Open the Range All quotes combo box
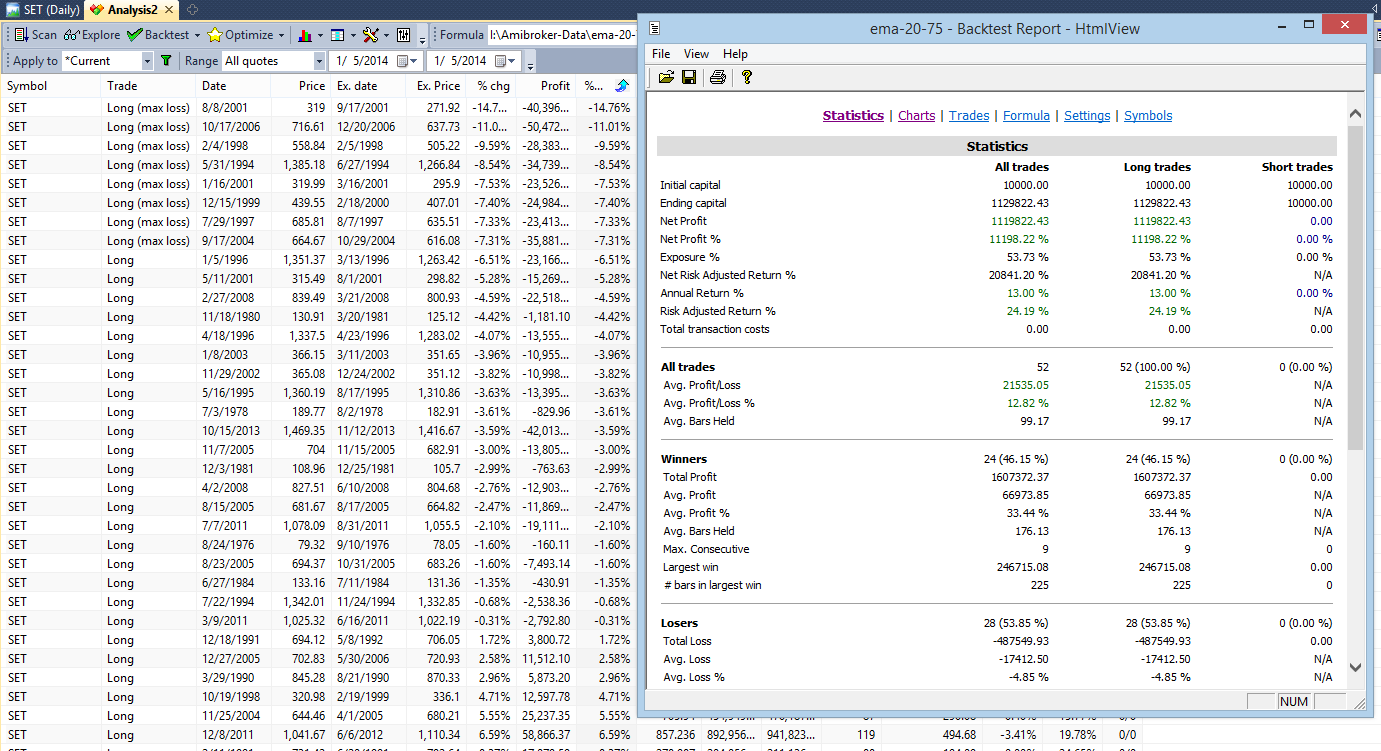1381x751 pixels. [274, 61]
